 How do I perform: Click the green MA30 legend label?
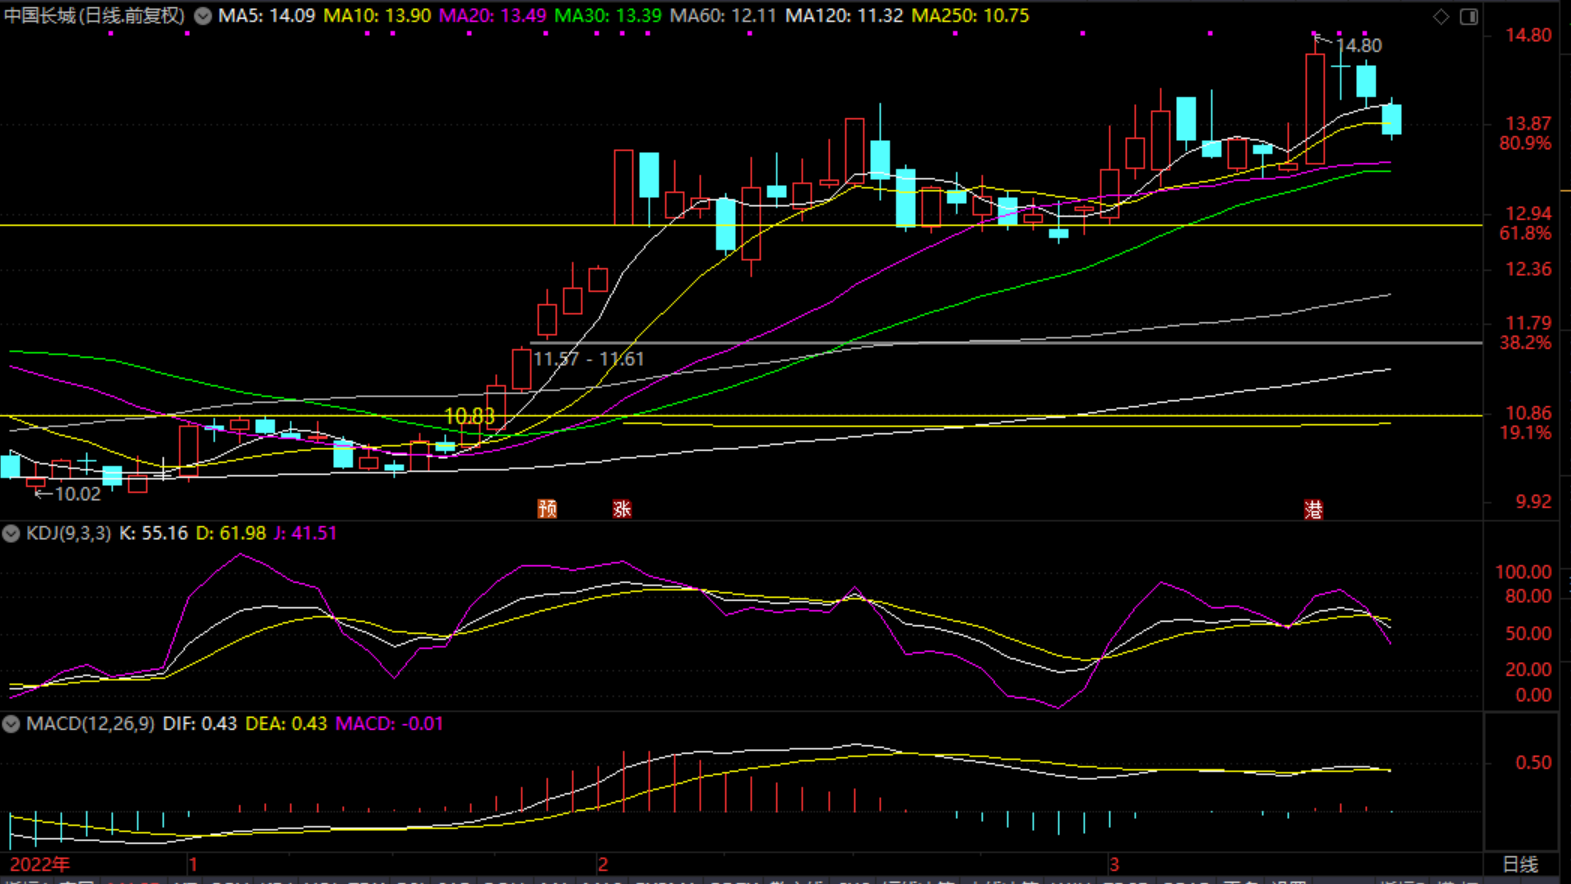[608, 16]
